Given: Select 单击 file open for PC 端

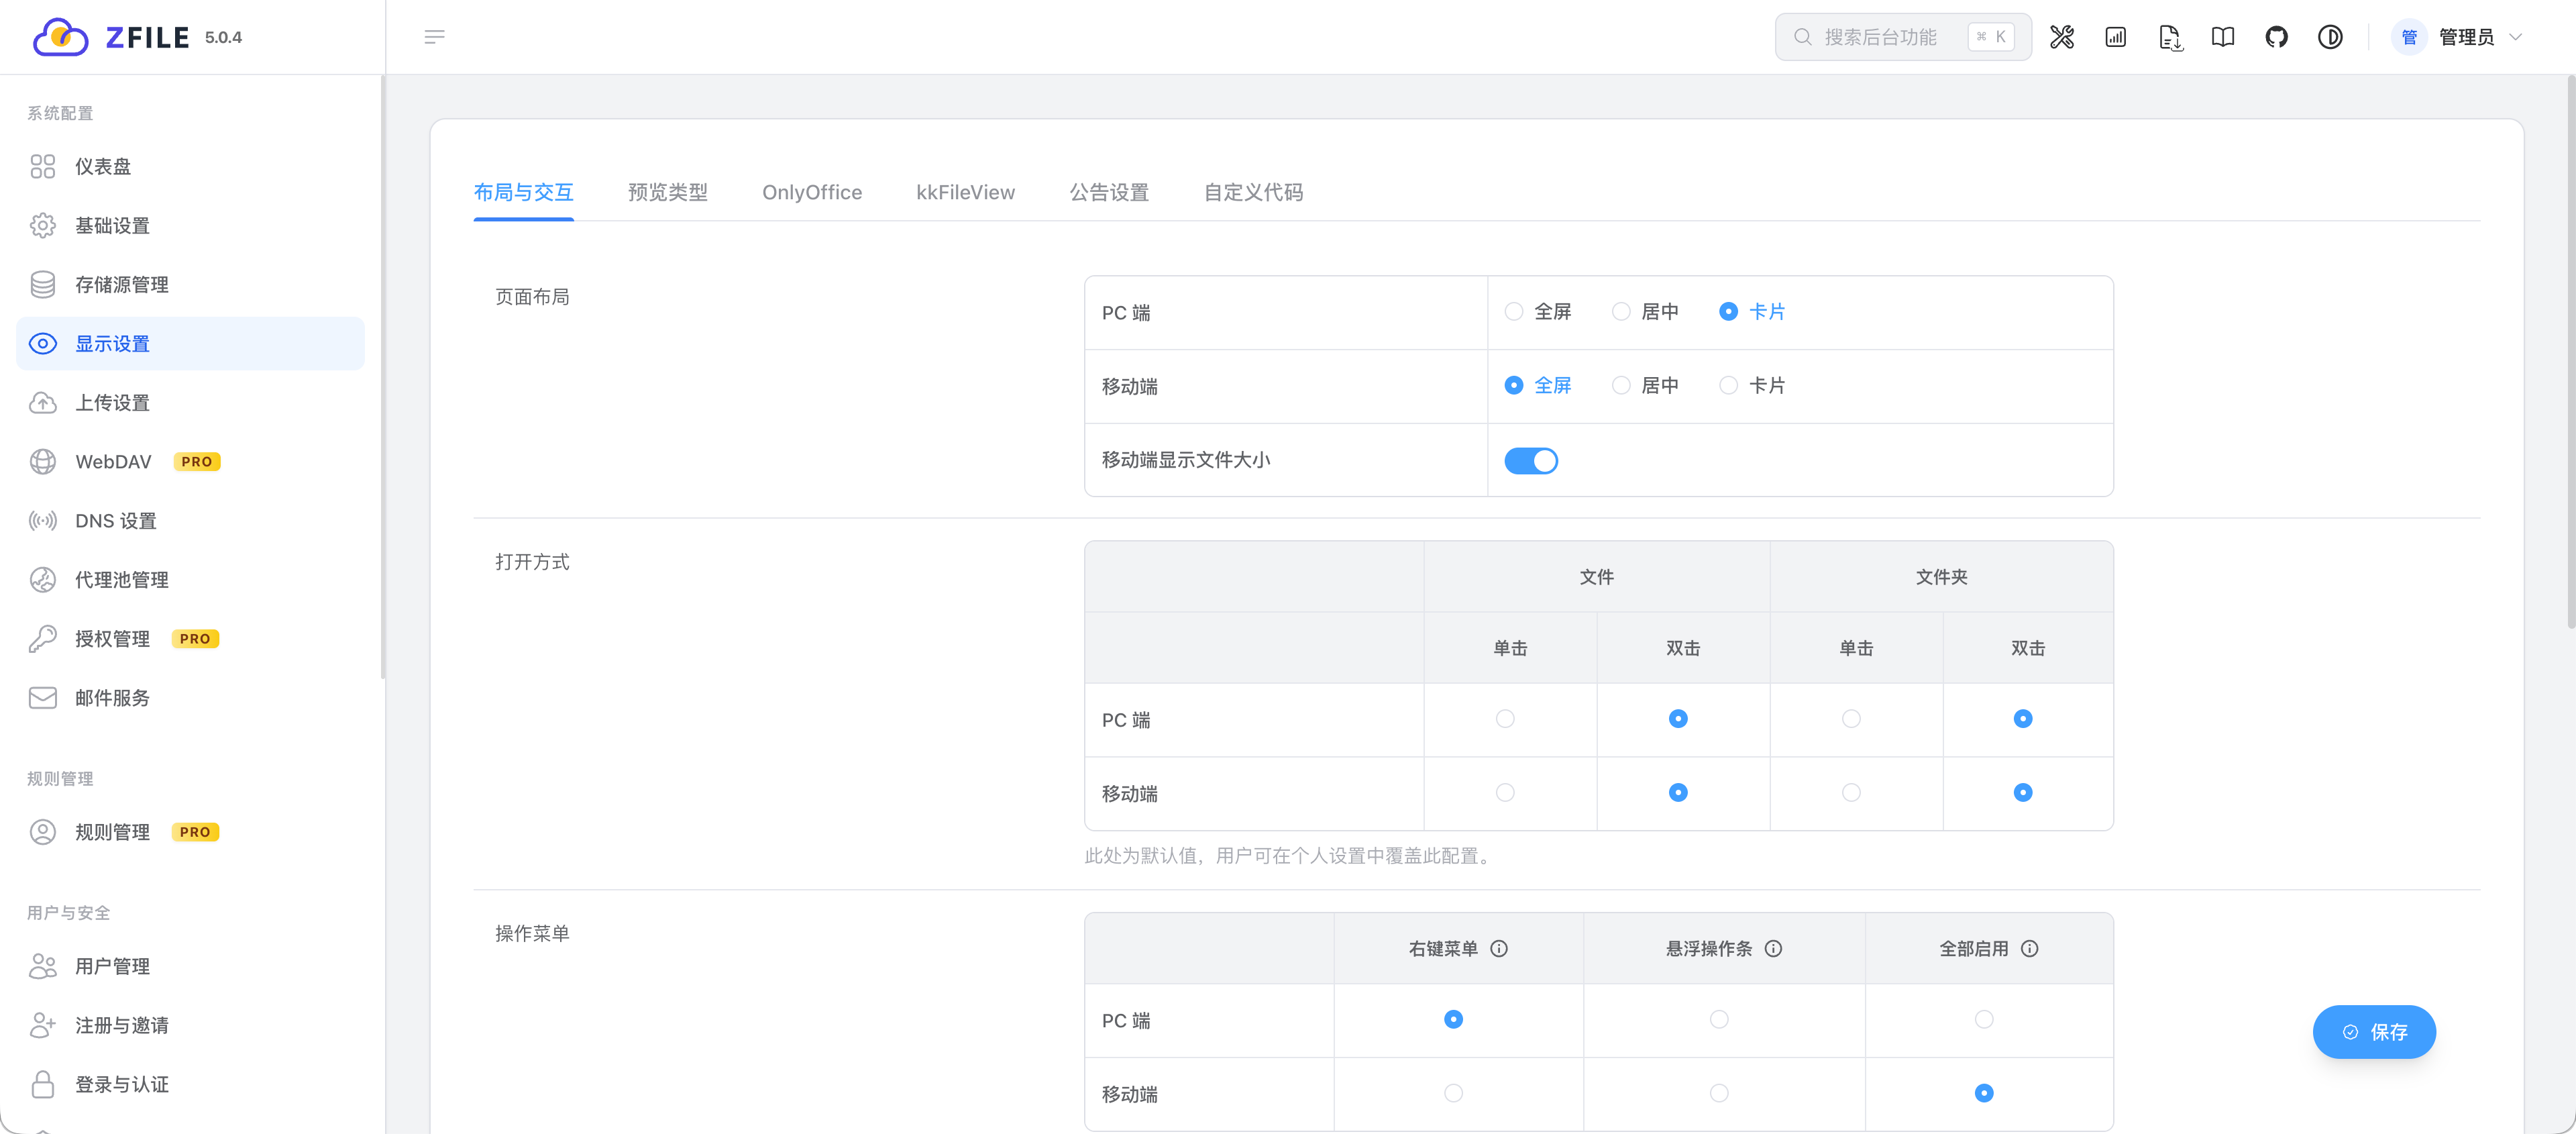Looking at the screenshot, I should (1504, 718).
